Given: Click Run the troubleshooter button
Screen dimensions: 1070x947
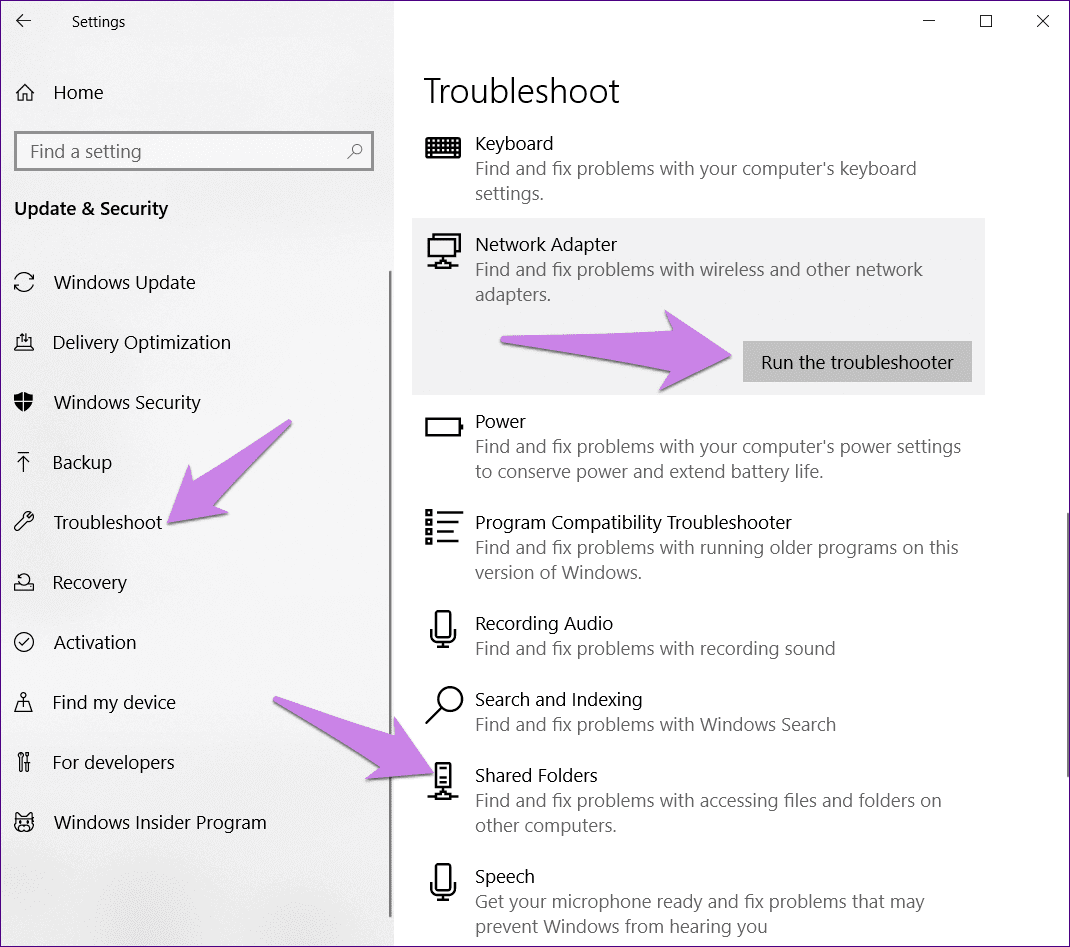Looking at the screenshot, I should (x=857, y=362).
